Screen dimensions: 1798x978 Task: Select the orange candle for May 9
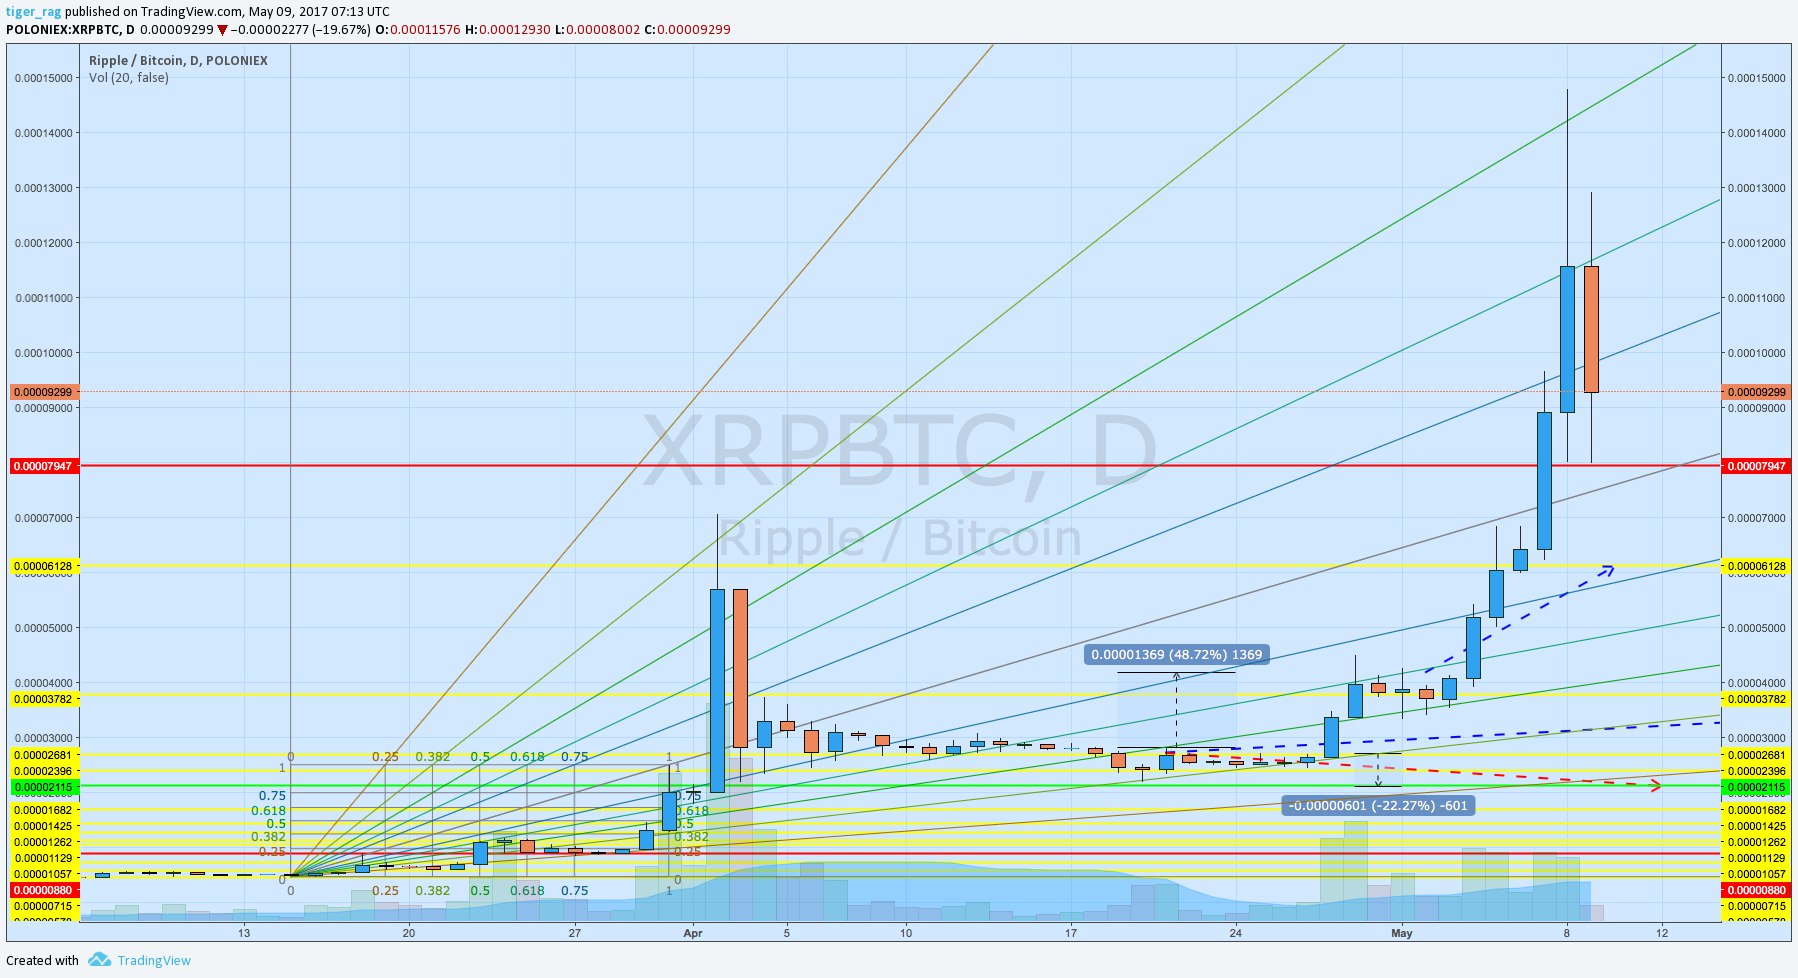point(1591,328)
